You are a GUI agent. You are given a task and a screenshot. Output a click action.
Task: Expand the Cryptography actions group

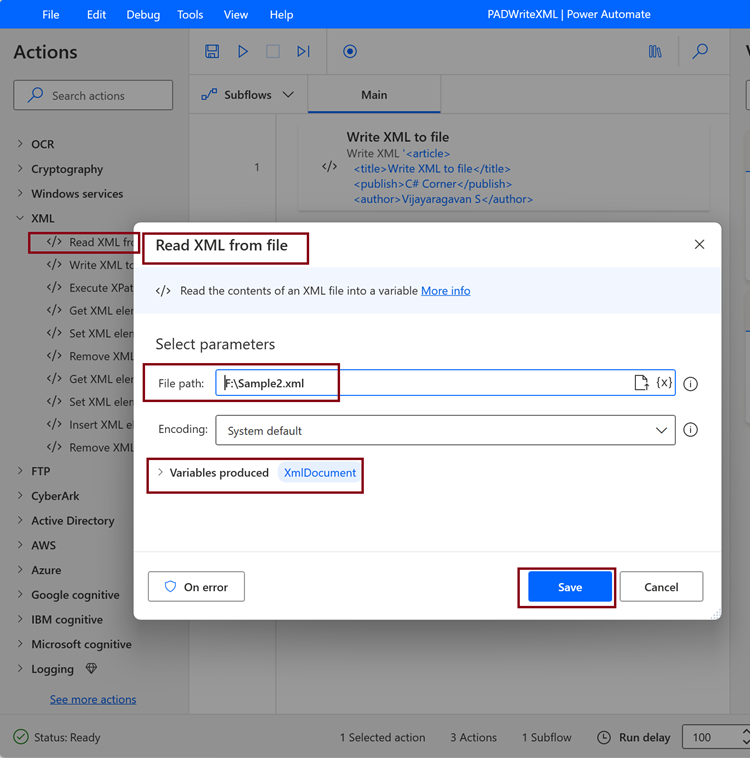20,169
